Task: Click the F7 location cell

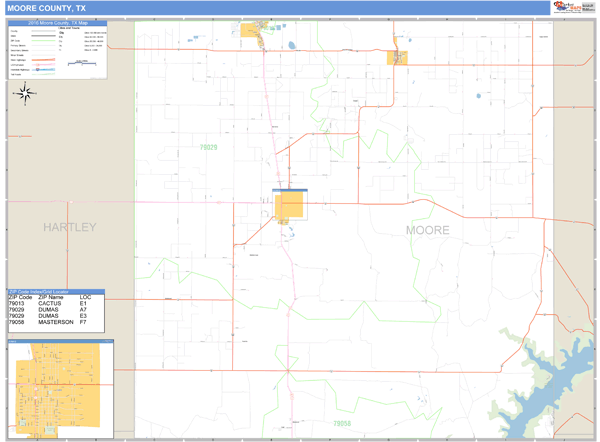Action: pyautogui.click(x=83, y=322)
